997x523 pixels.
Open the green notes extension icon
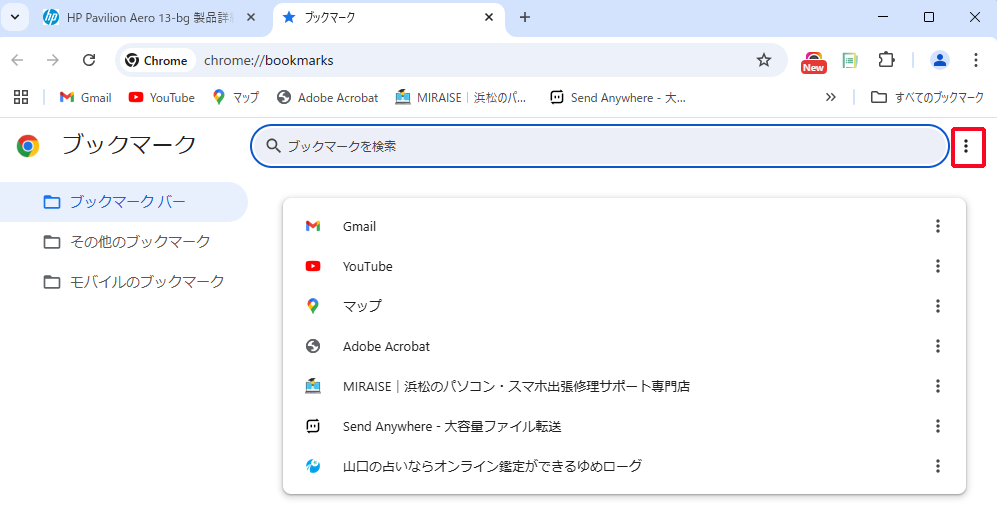[850, 60]
